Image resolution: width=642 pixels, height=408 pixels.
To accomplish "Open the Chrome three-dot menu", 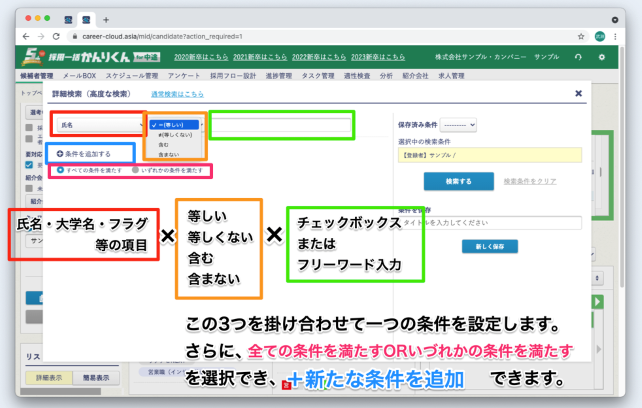I will (x=615, y=36).
